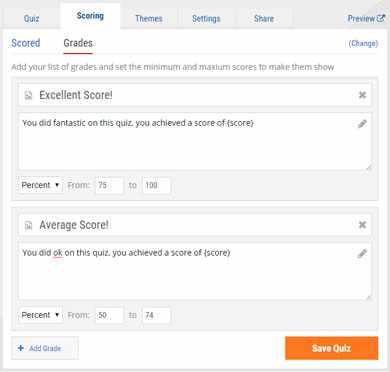Viewport: 390px width, 372px height.
Task: Click the to field containing 74
Action: (x=156, y=315)
